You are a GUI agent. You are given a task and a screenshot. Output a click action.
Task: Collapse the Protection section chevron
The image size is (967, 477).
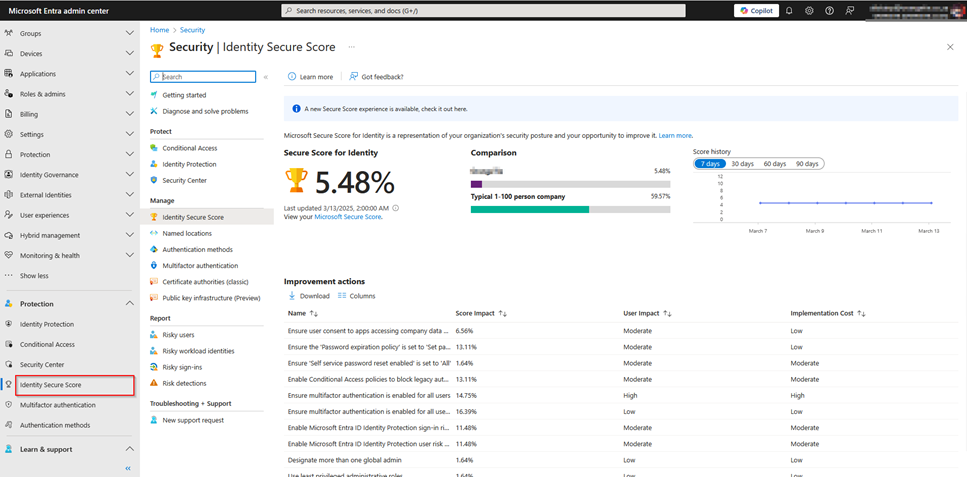coord(130,304)
